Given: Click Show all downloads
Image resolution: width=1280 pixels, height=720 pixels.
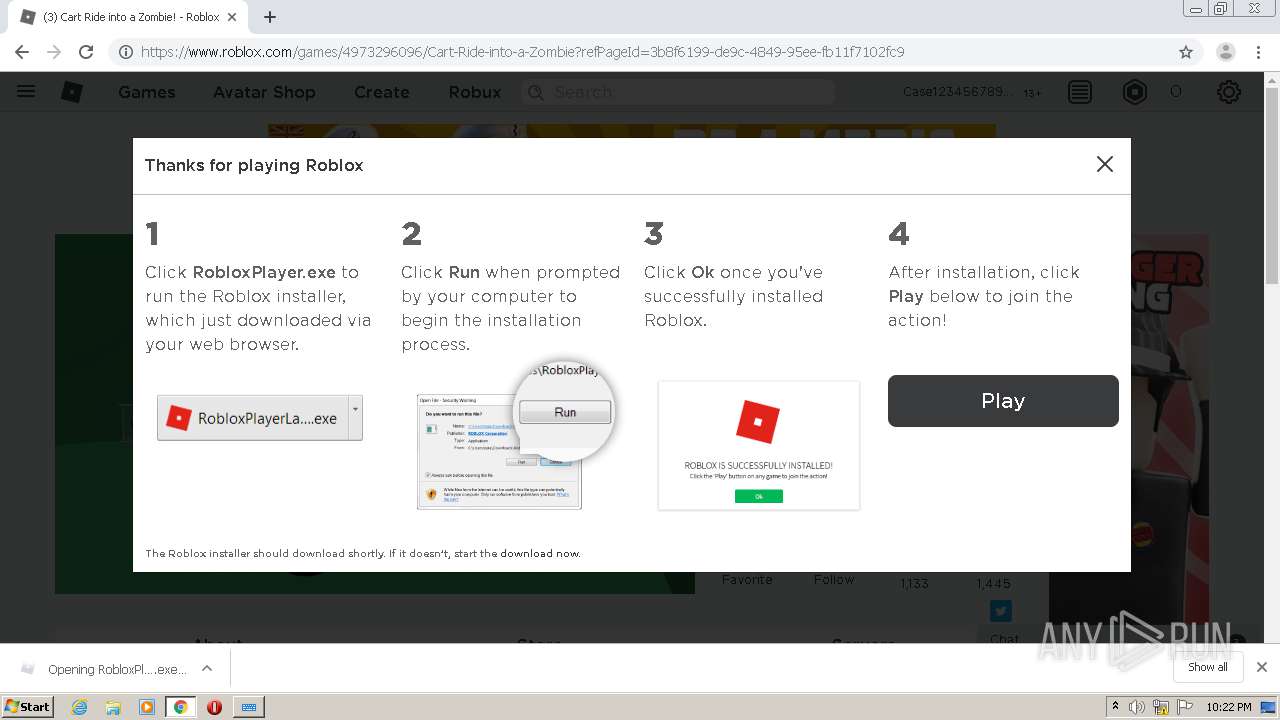Looking at the screenshot, I should 1208,667.
